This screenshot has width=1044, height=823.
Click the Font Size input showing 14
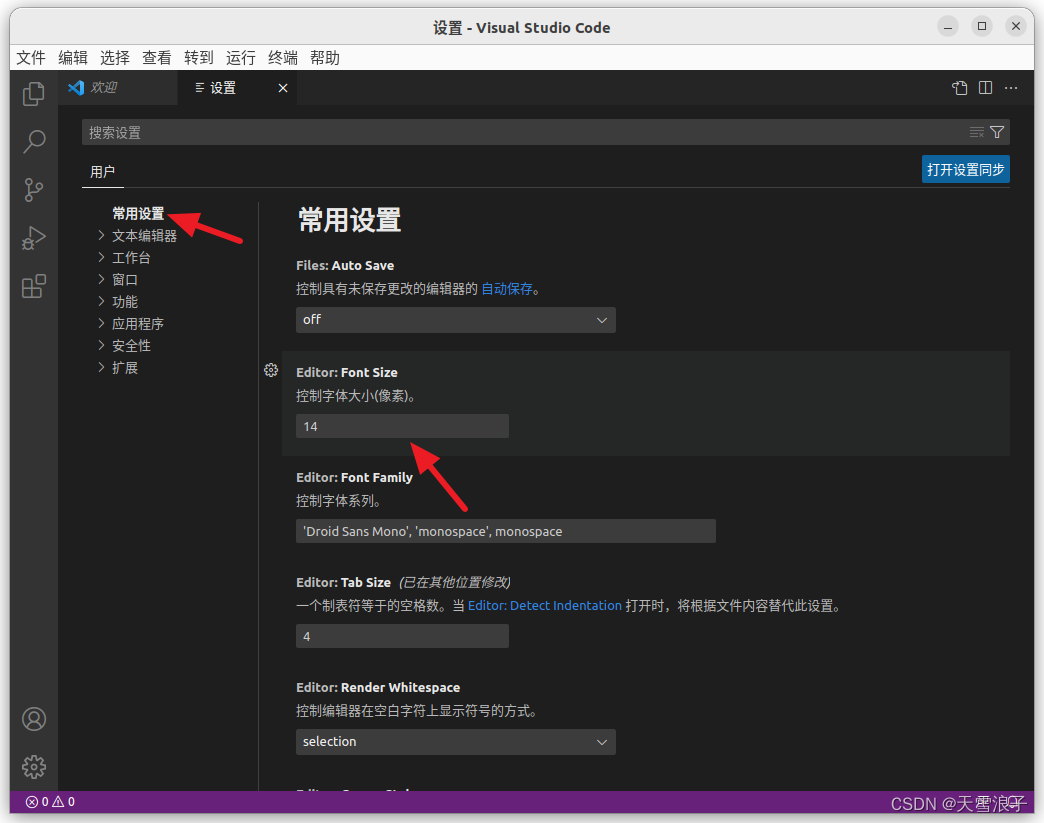[x=402, y=426]
